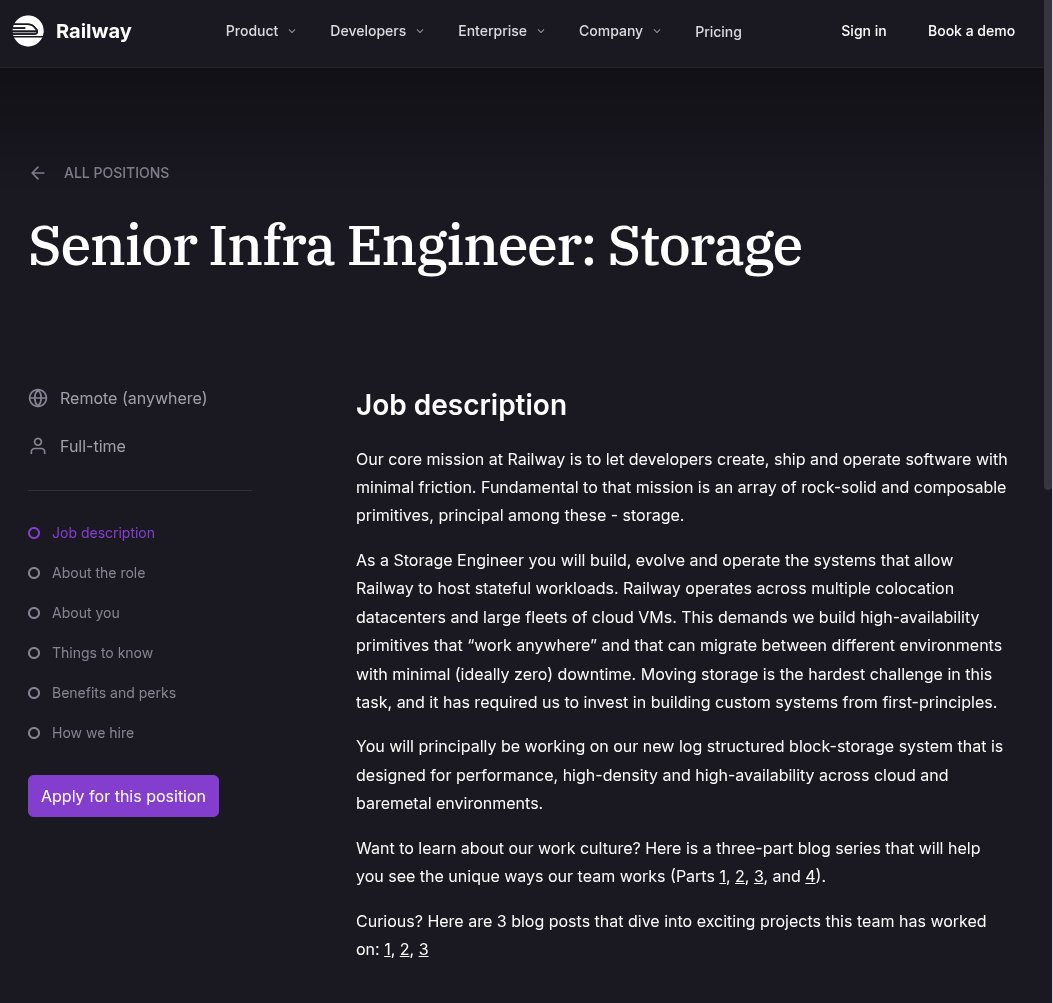Screen dimensions: 1053x1003
Task: Apply for this position
Action: [124, 796]
